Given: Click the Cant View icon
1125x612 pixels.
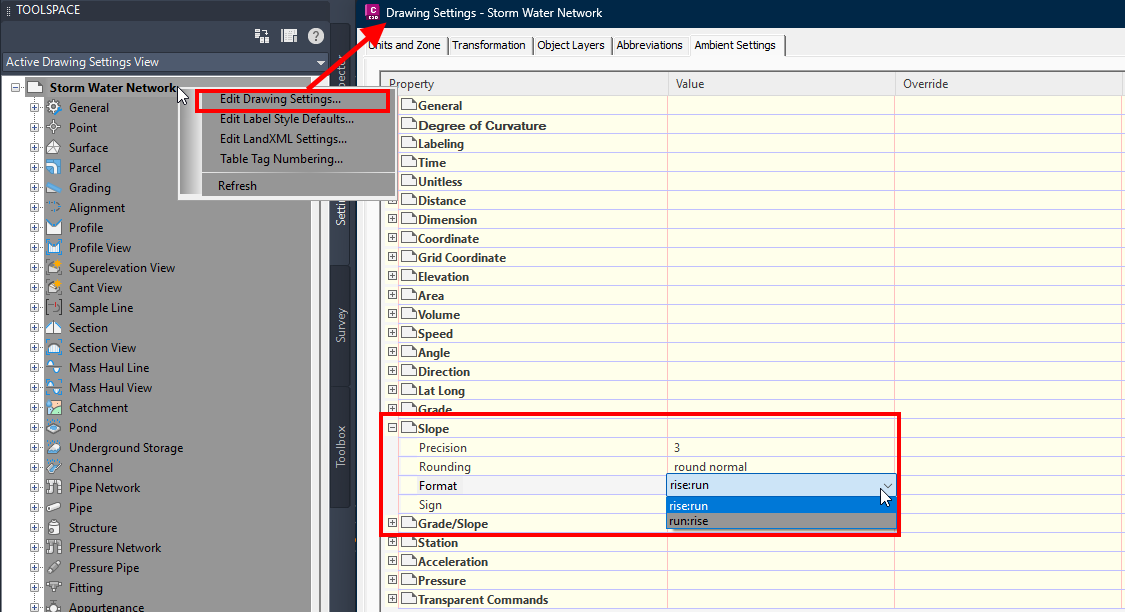Looking at the screenshot, I should [54, 288].
